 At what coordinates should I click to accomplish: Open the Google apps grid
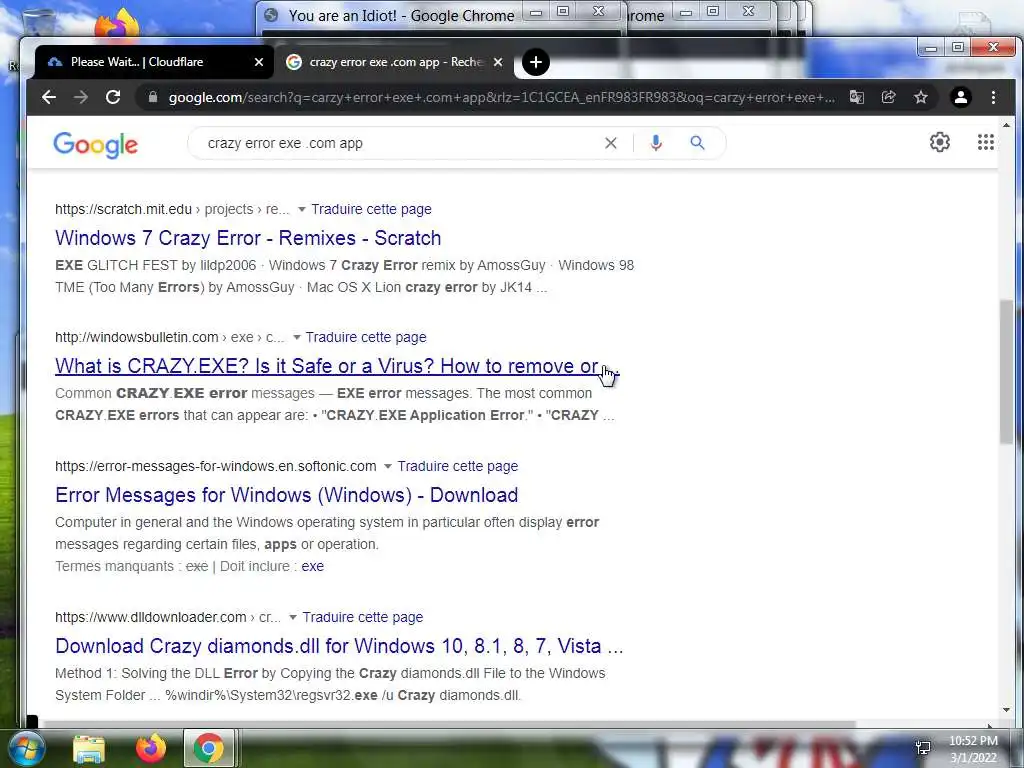tap(985, 142)
